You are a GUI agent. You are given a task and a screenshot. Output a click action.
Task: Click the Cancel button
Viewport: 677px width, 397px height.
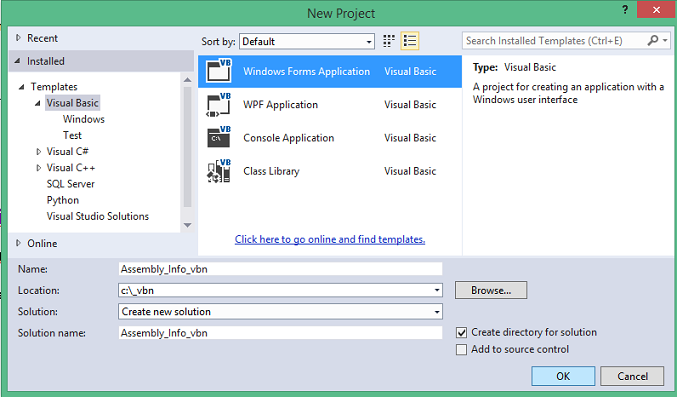coord(632,376)
